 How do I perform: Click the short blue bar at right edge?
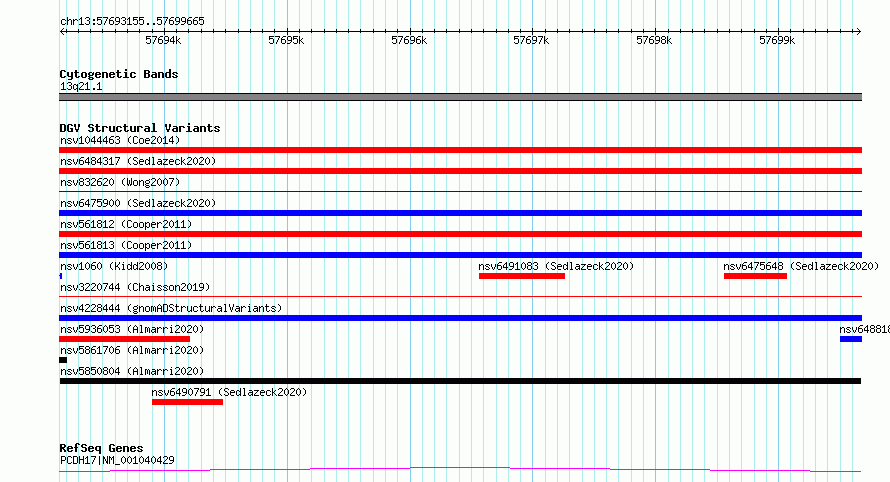pos(851,339)
